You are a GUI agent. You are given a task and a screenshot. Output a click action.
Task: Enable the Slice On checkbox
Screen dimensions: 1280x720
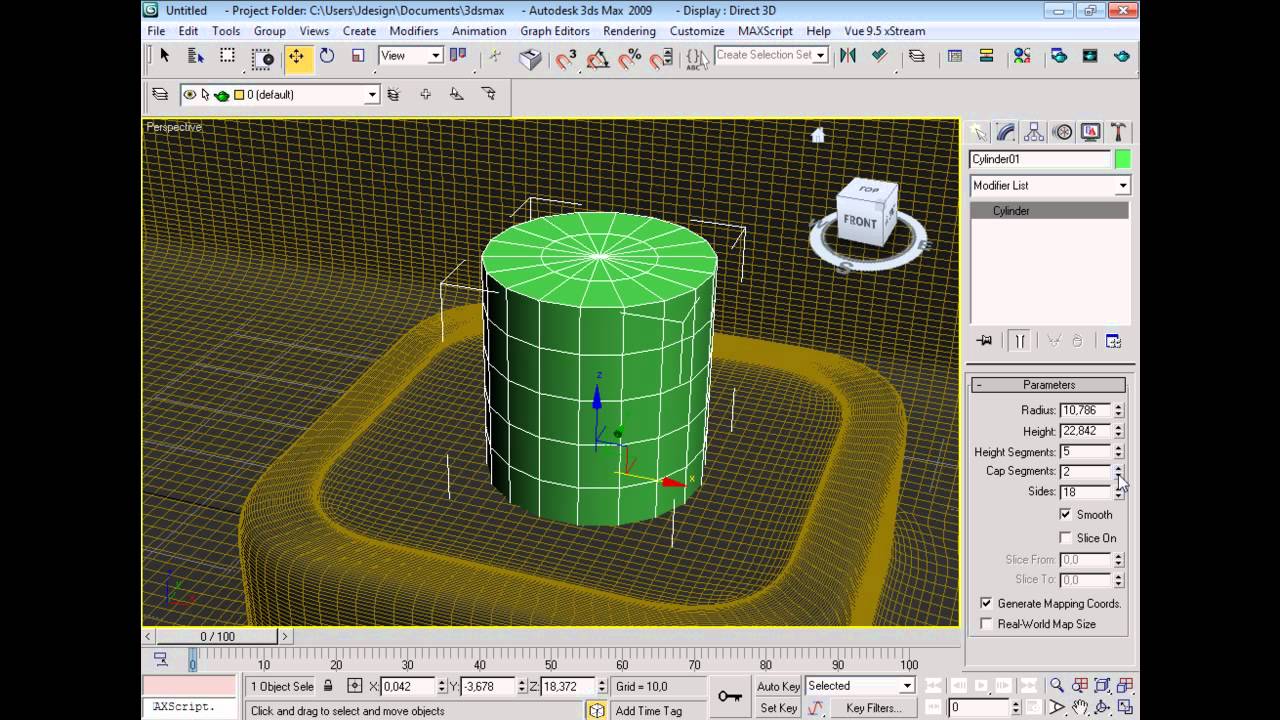tap(1066, 538)
